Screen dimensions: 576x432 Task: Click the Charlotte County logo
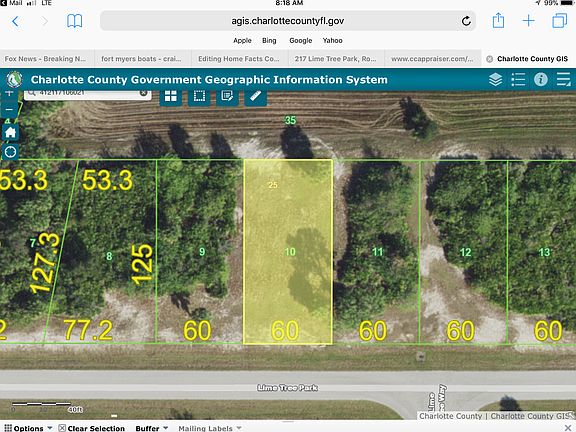[14, 79]
